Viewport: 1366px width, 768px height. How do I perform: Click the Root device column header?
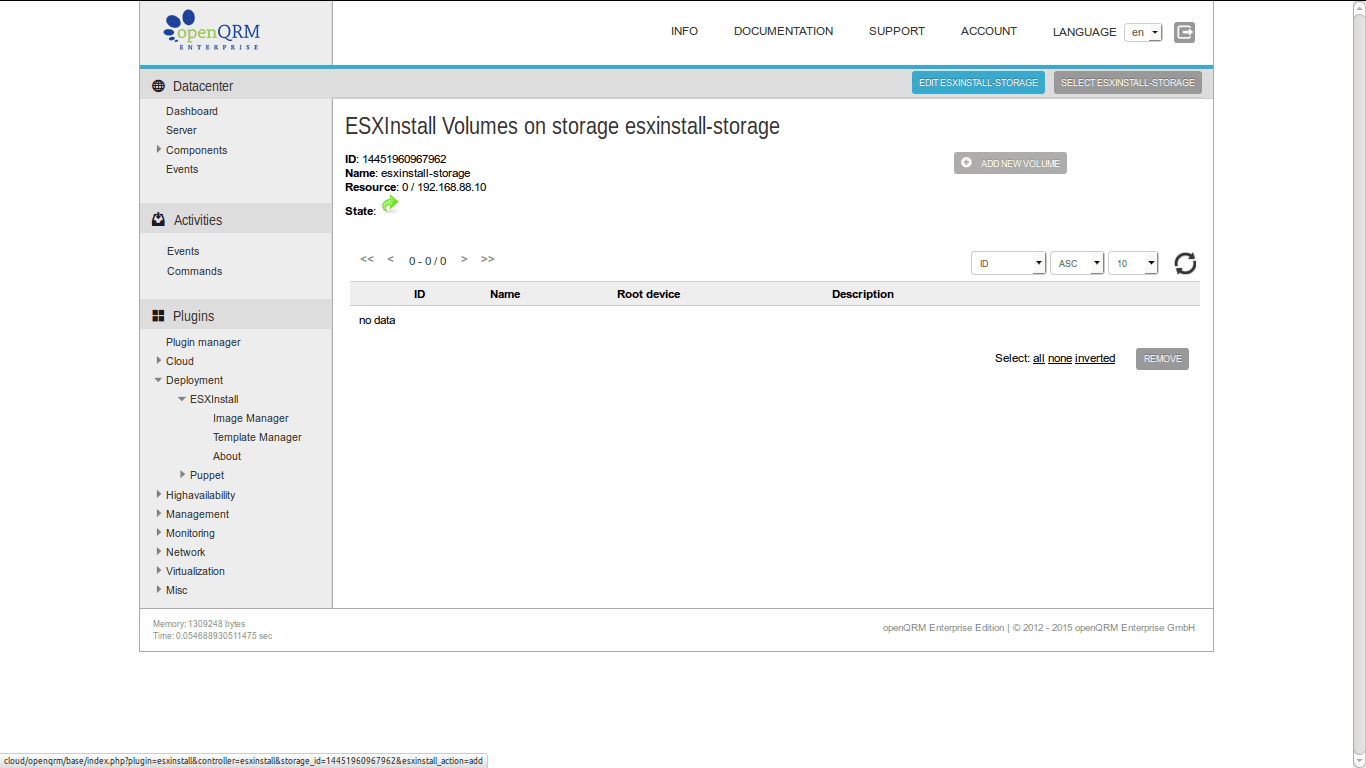pyautogui.click(x=648, y=294)
